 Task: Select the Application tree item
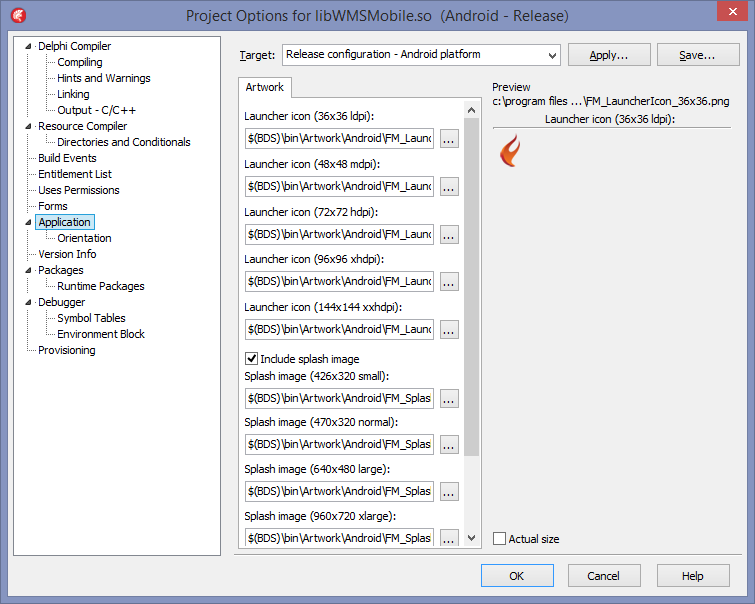65,222
